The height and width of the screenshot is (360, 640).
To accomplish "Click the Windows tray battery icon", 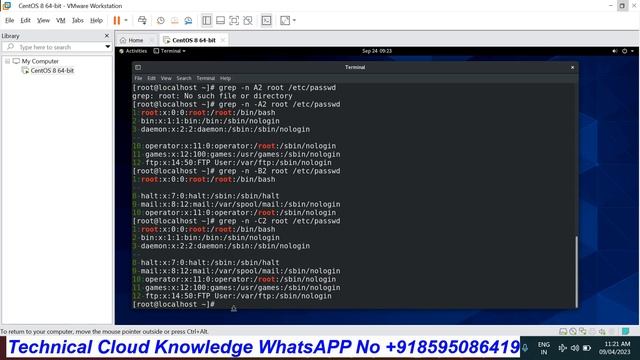I will 587,348.
